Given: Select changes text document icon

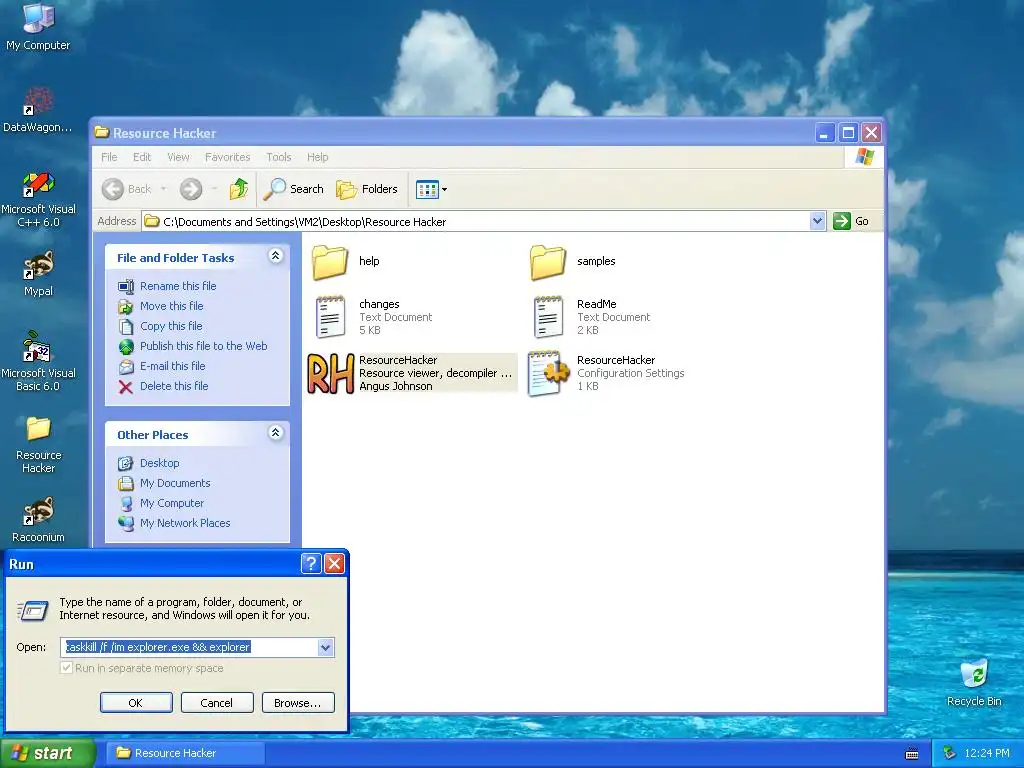Looking at the screenshot, I should point(330,317).
